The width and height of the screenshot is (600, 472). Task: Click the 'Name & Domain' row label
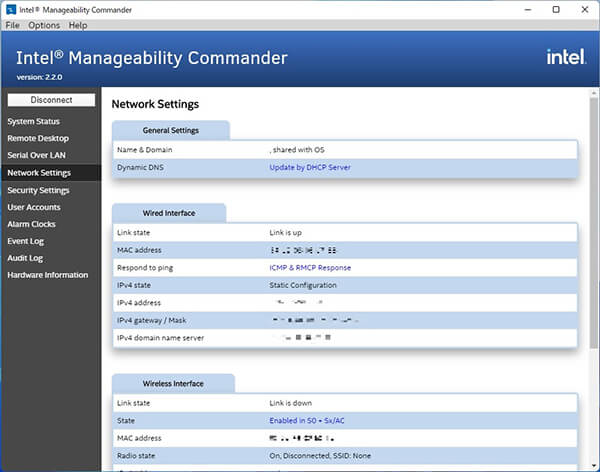pos(145,150)
